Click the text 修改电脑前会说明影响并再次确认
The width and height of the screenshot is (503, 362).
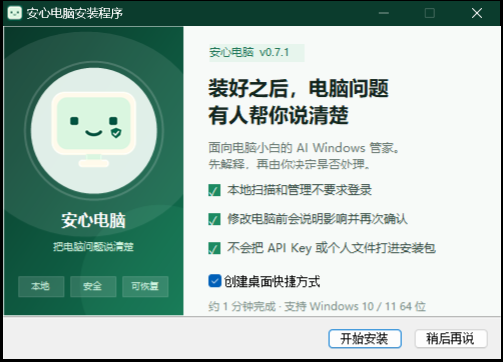[x=317, y=219]
